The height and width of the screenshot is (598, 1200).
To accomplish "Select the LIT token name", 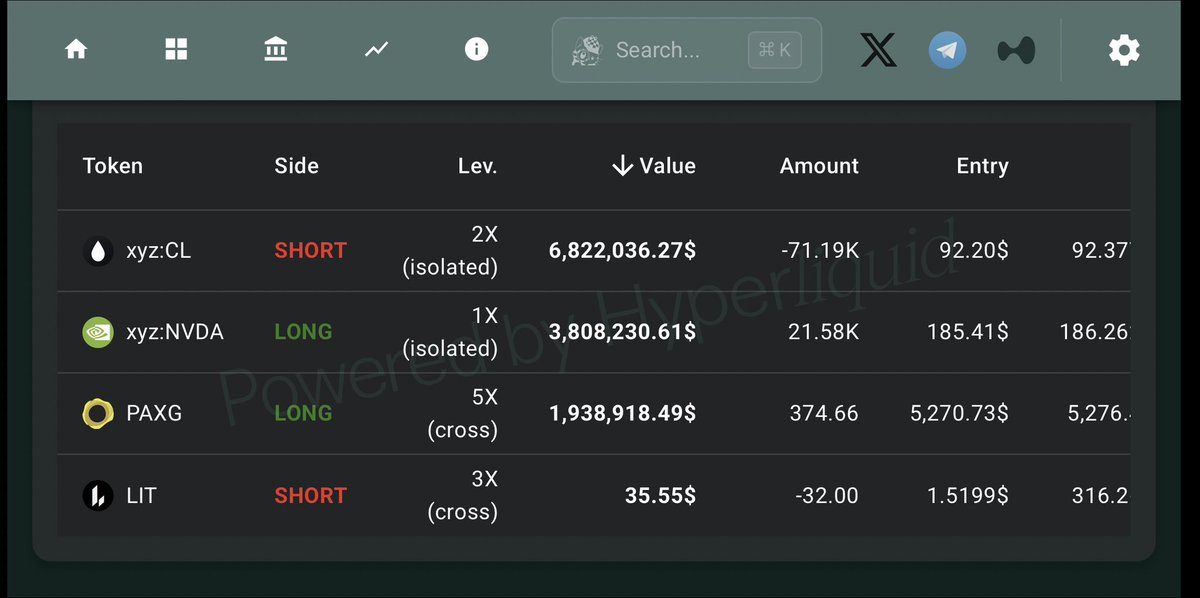I will click(x=141, y=495).
